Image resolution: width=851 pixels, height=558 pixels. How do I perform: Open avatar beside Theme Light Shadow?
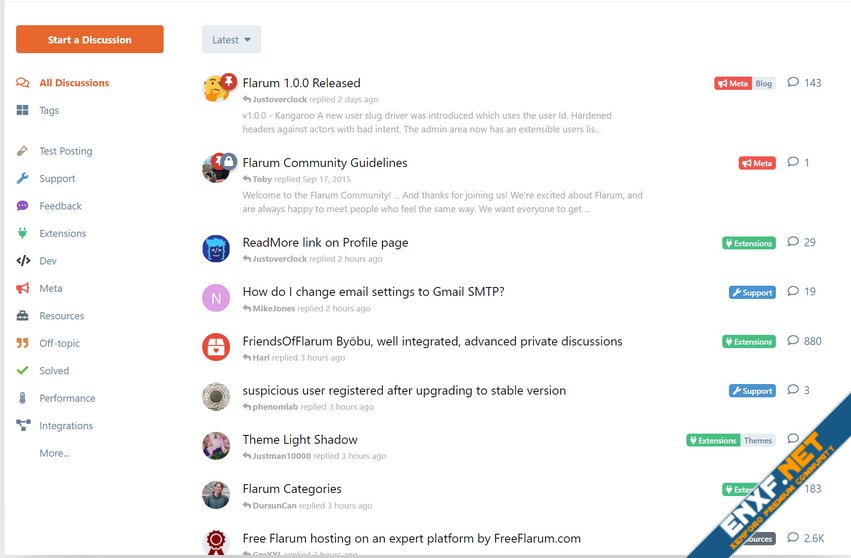click(216, 446)
